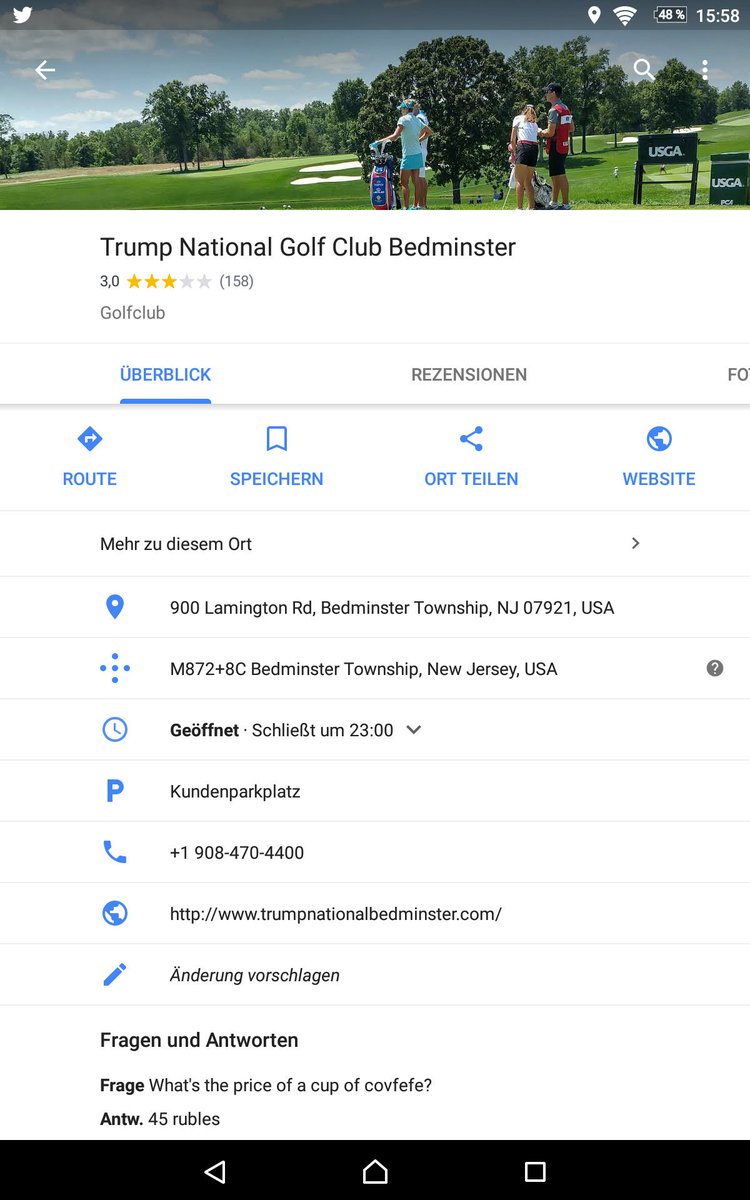Tap the parking P icon
Viewport: 750px width, 1200px height.
pos(115,791)
